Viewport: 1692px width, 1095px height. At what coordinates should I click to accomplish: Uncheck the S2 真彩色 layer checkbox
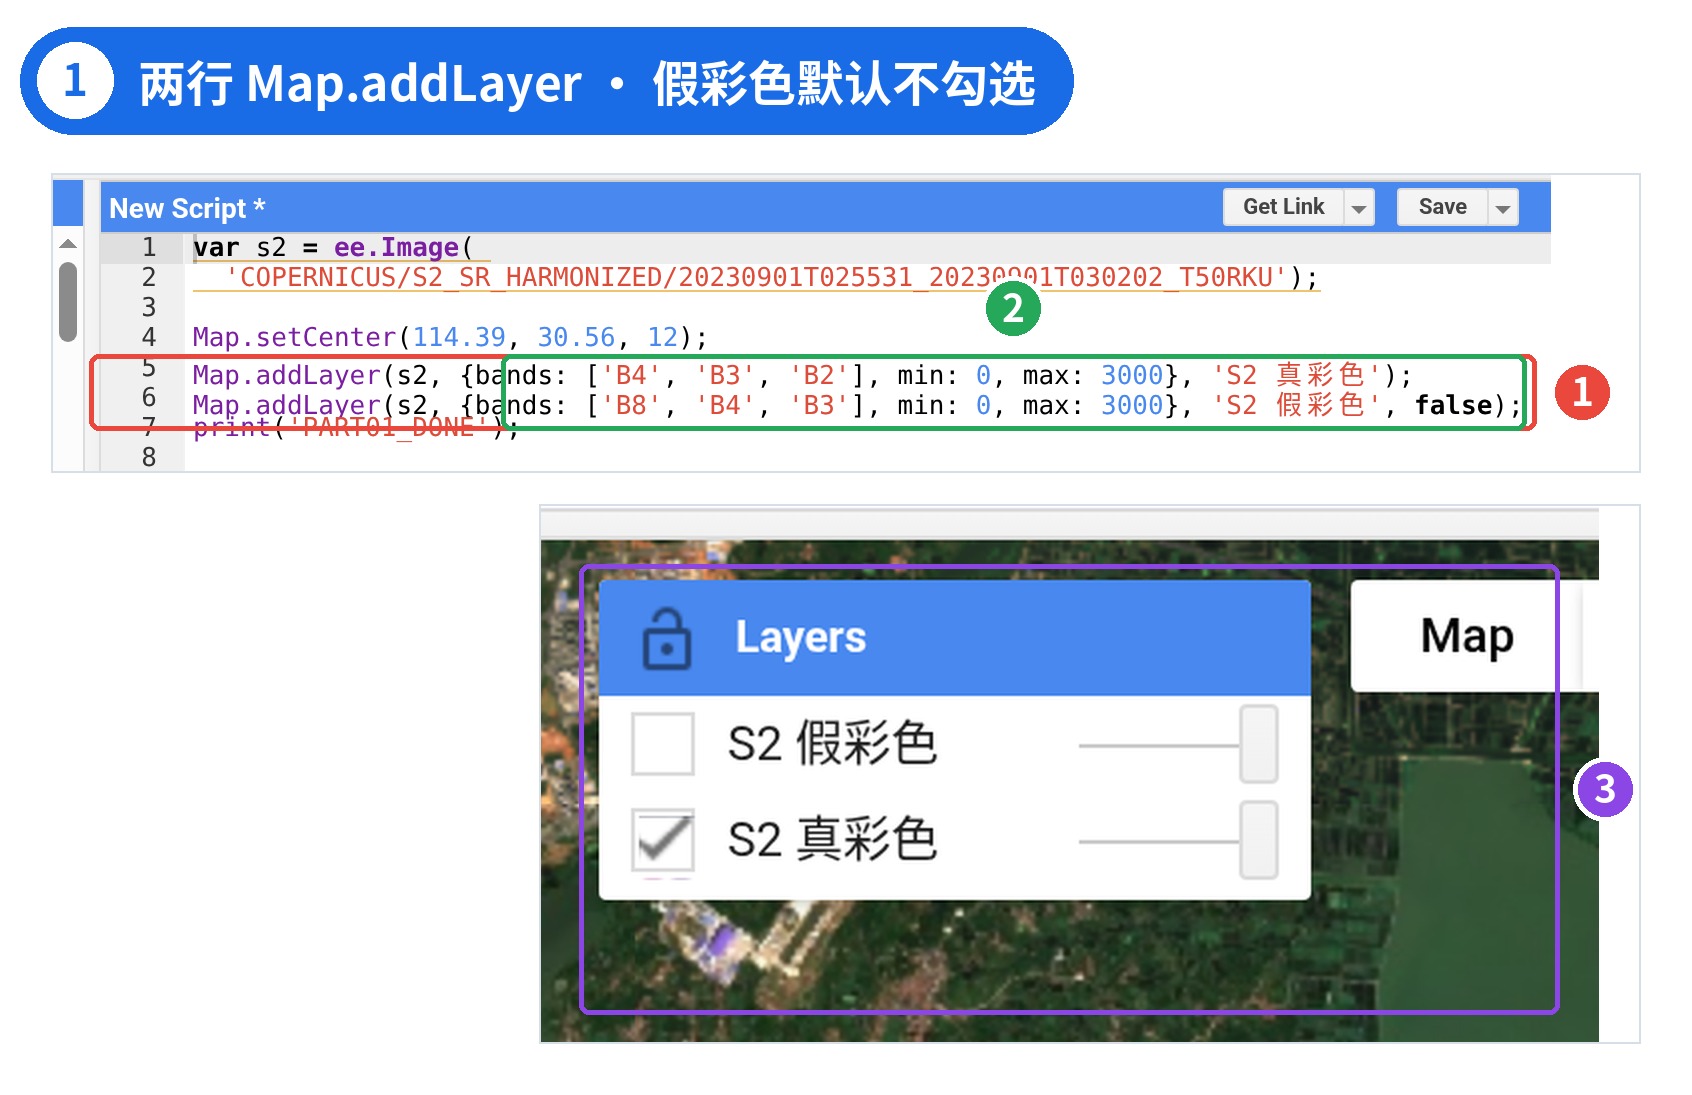[x=662, y=840]
